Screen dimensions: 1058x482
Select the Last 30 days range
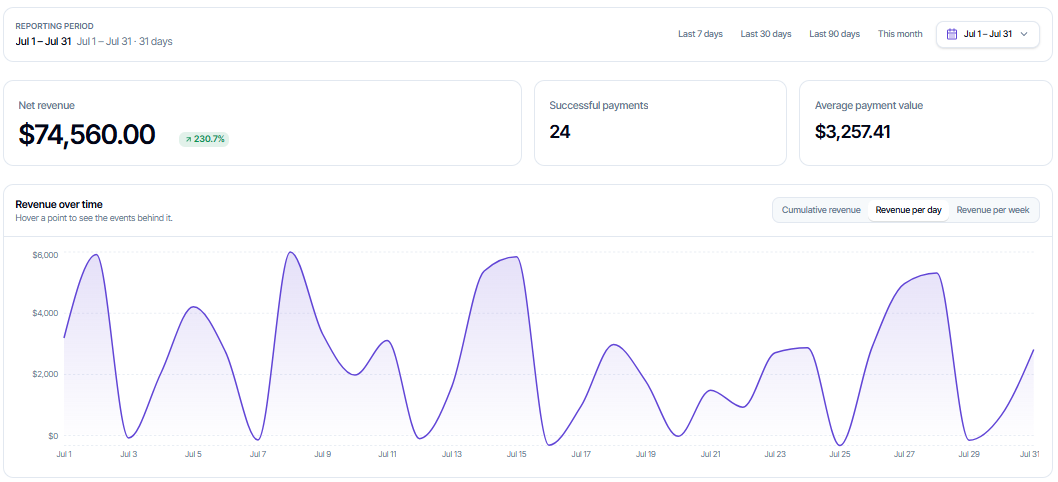[766, 34]
